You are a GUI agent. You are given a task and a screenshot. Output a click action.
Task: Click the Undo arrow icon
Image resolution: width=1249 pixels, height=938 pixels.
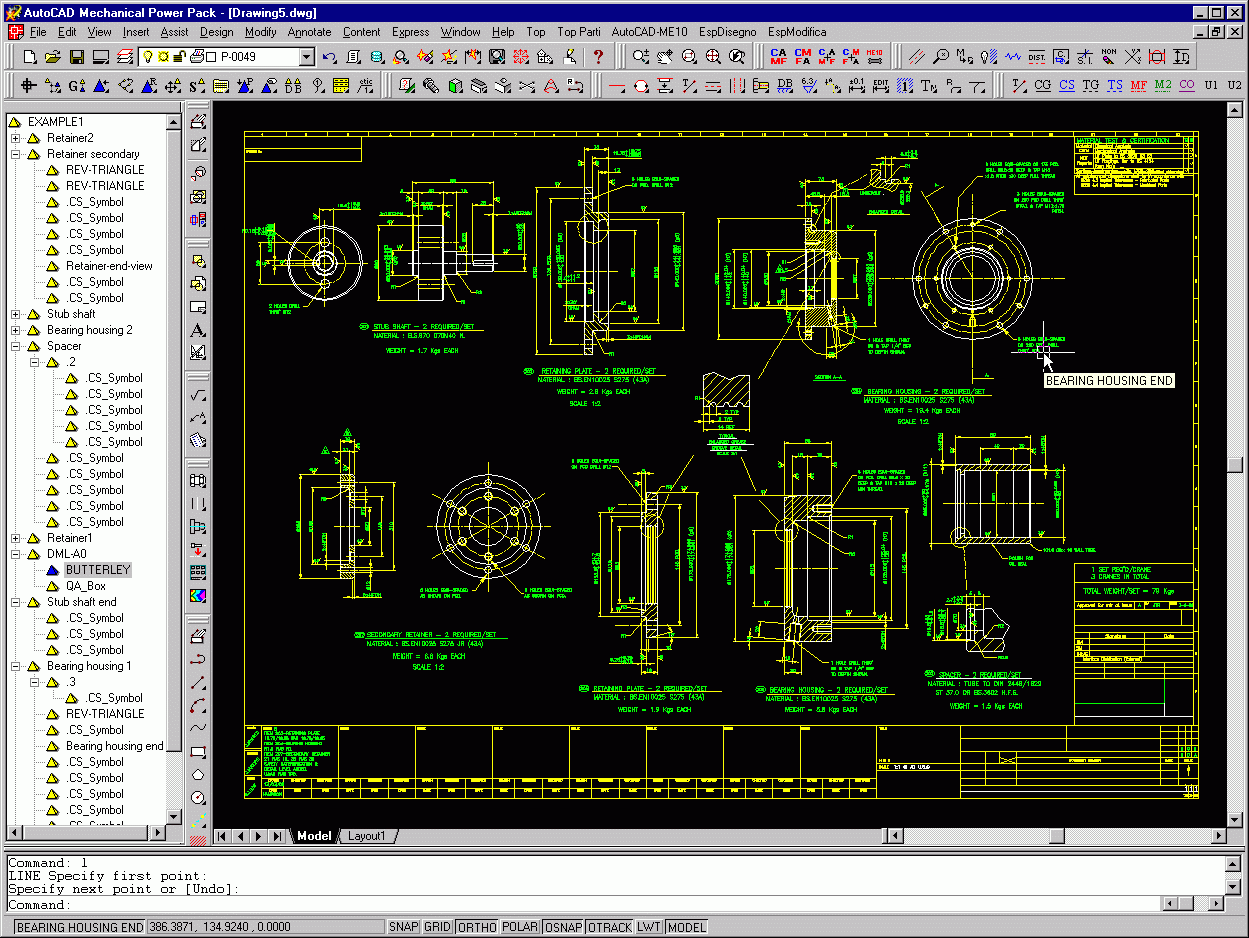[328, 56]
